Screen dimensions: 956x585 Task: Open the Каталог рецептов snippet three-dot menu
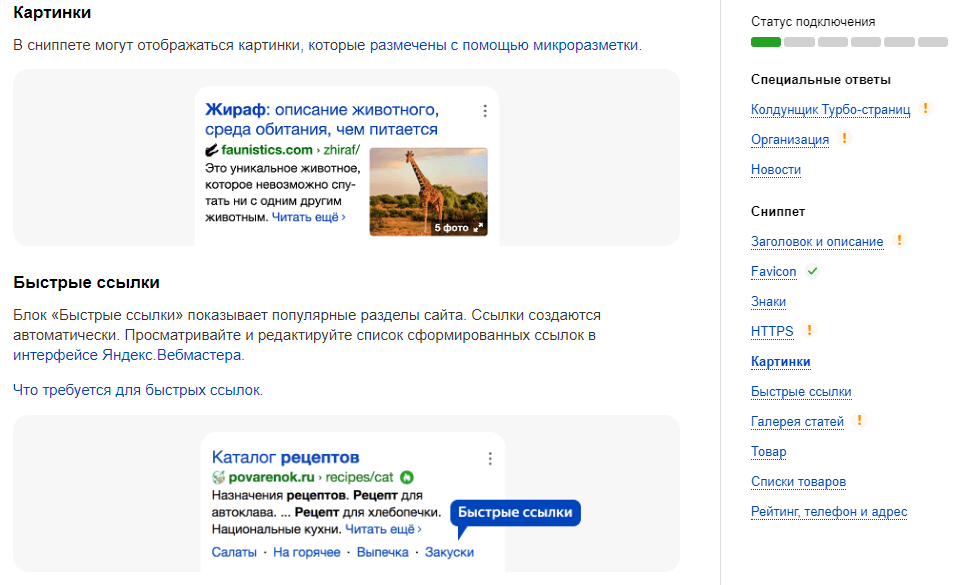click(x=490, y=459)
